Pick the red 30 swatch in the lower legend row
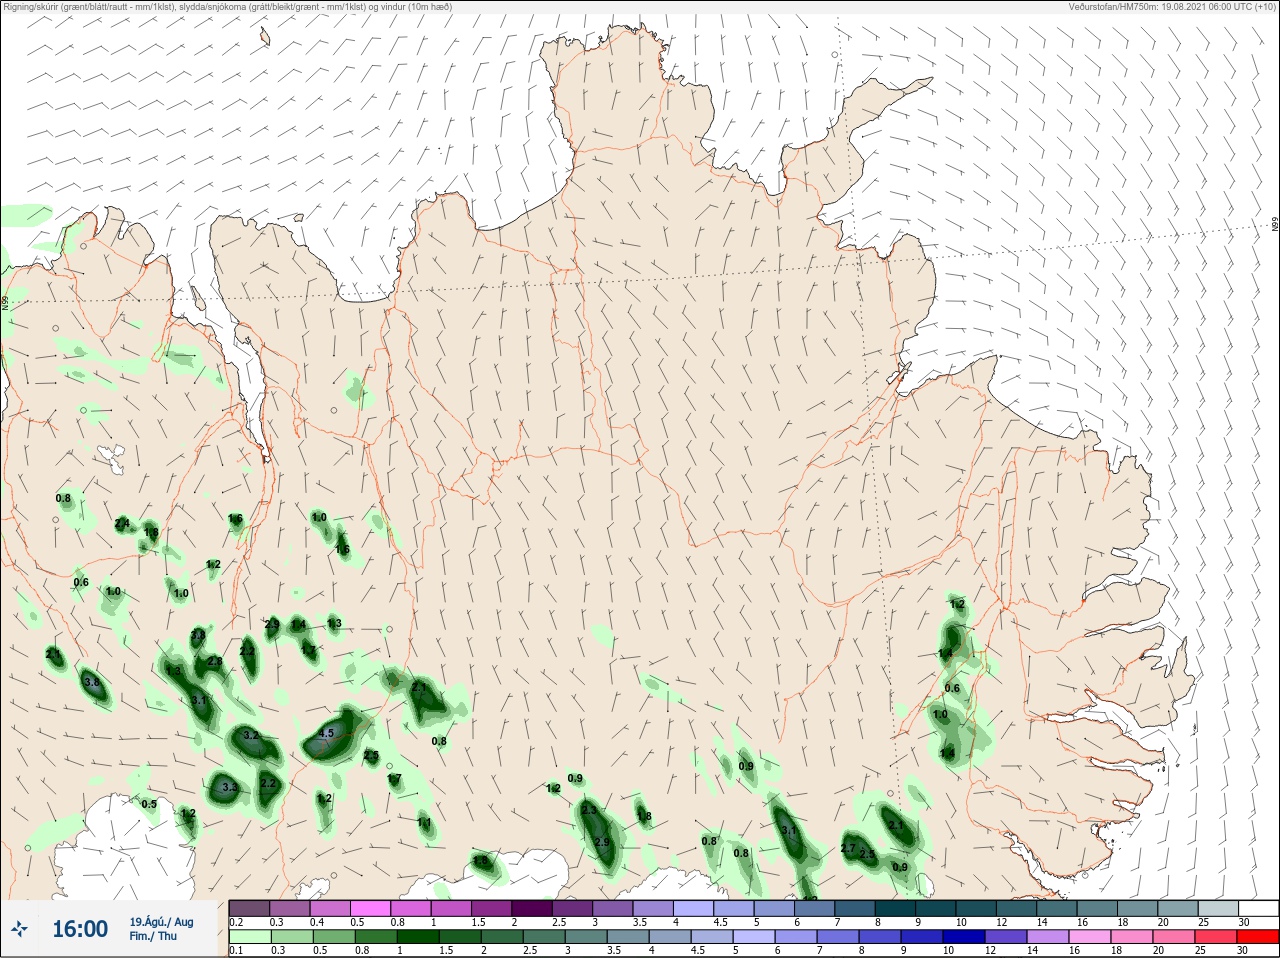This screenshot has height=958, width=1280. 1257,936
